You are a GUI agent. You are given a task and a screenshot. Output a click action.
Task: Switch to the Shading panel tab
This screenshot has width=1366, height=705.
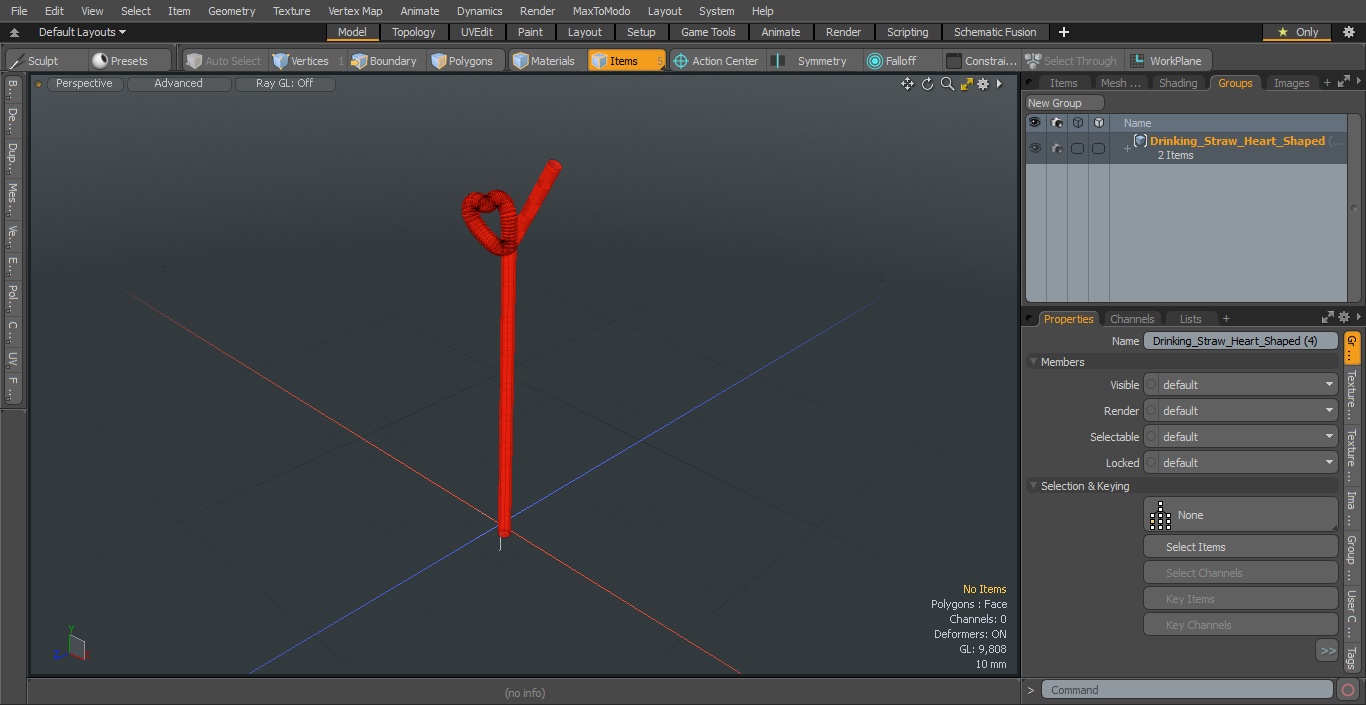[x=1177, y=83]
